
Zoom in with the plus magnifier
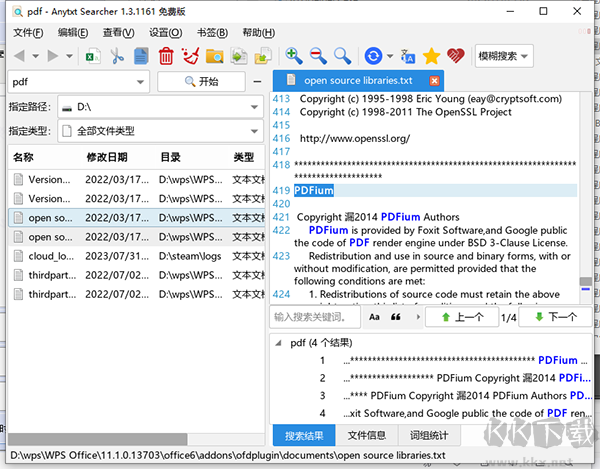coord(294,56)
